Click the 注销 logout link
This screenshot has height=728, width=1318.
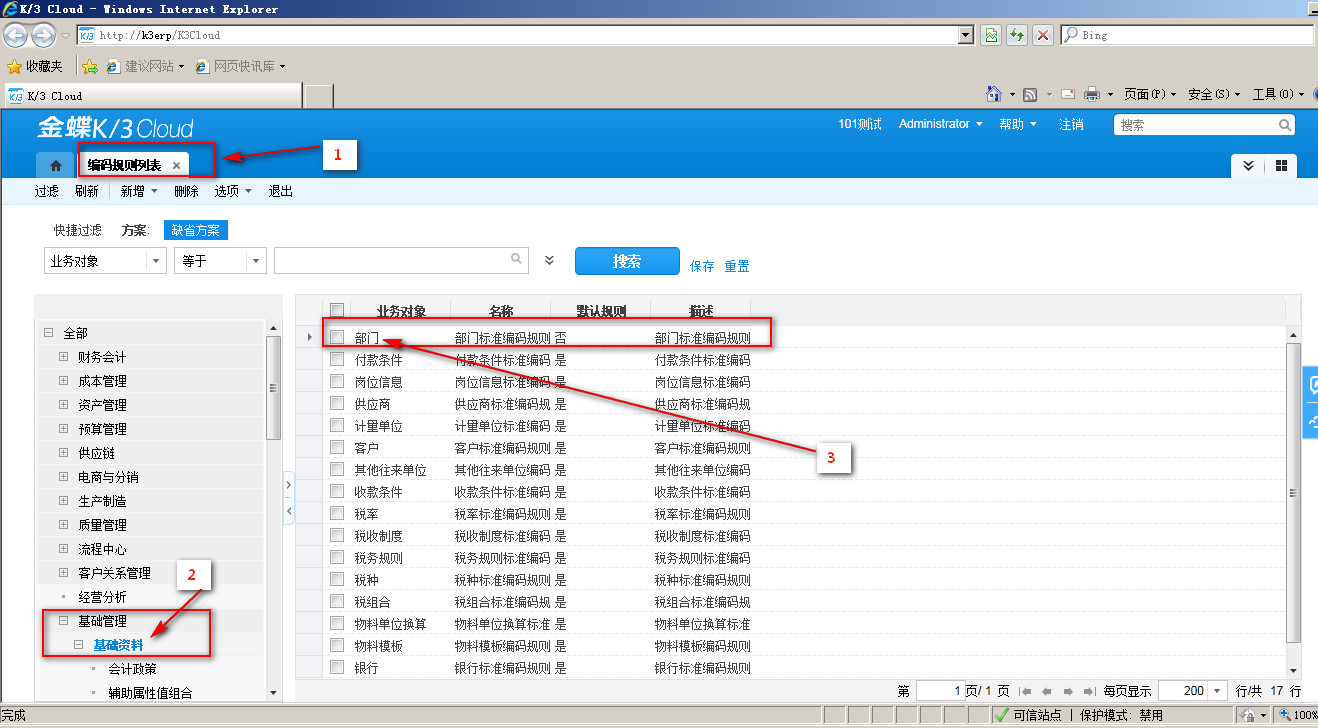(x=1071, y=124)
